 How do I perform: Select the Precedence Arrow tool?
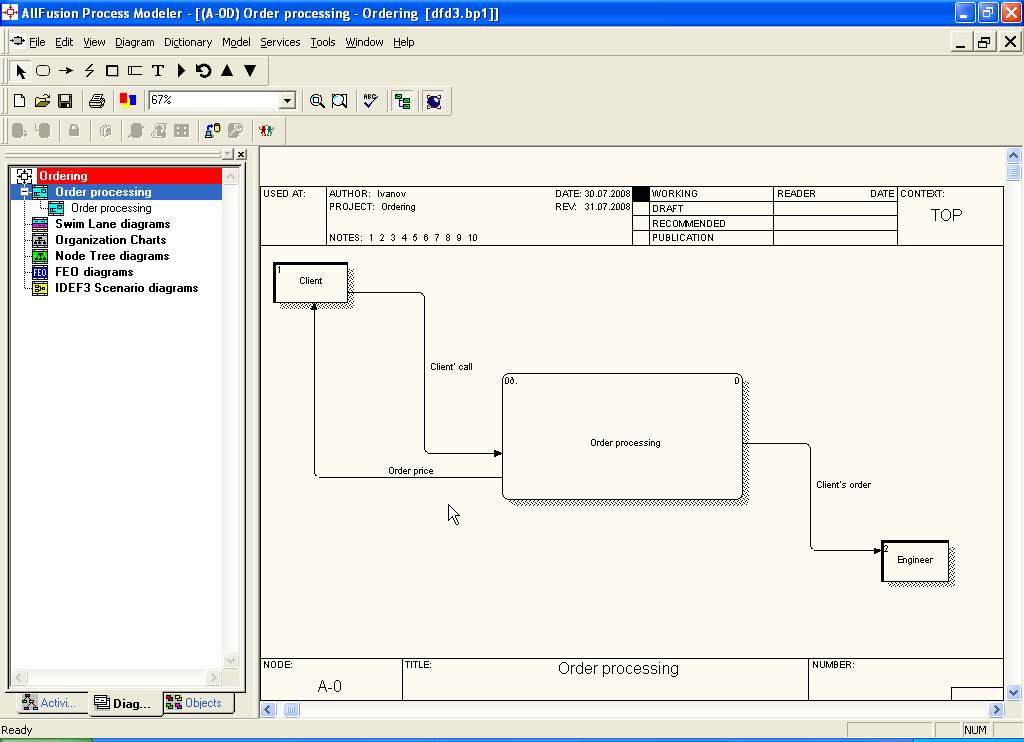pos(66,71)
